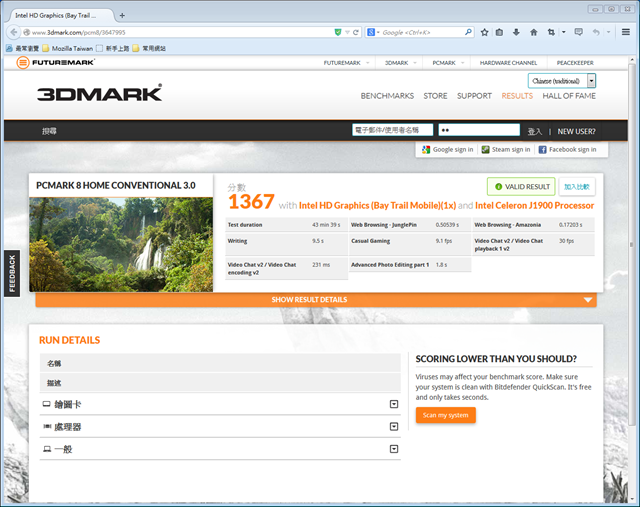Go back with the browser back arrow
This screenshot has height=507, width=640.
pos(14,32)
